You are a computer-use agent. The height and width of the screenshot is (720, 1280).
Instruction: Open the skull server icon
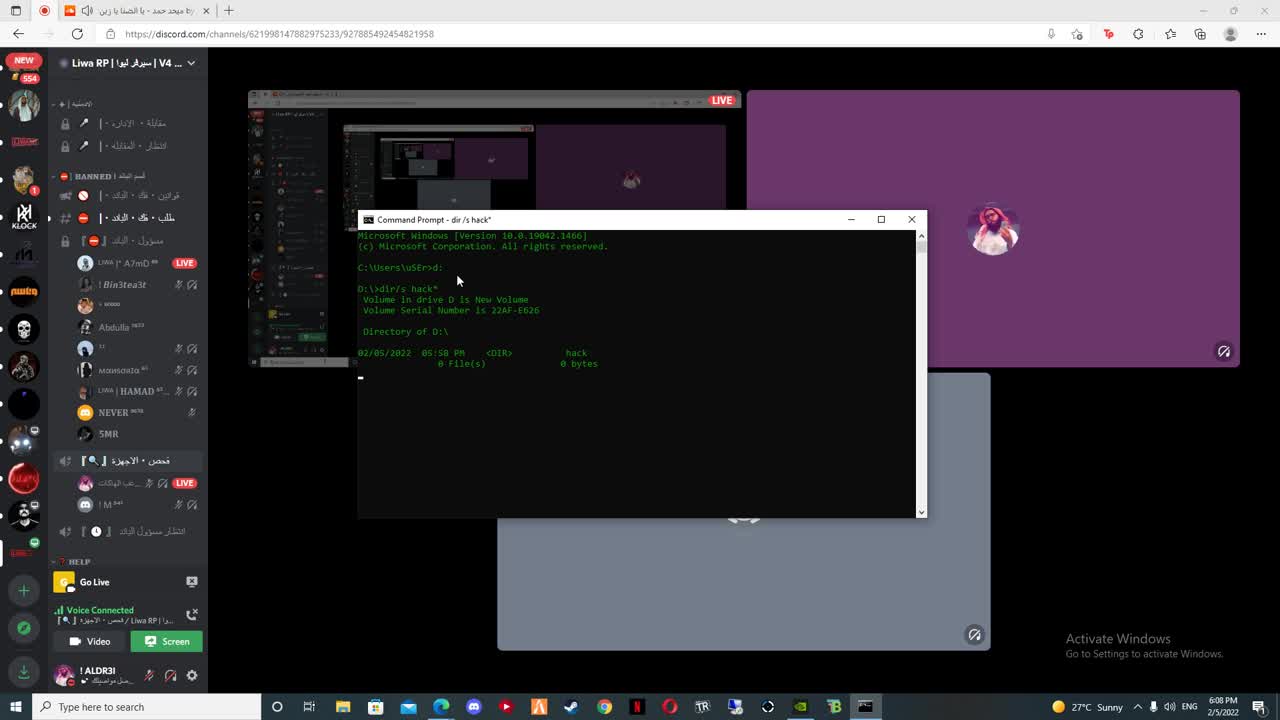(x=24, y=328)
